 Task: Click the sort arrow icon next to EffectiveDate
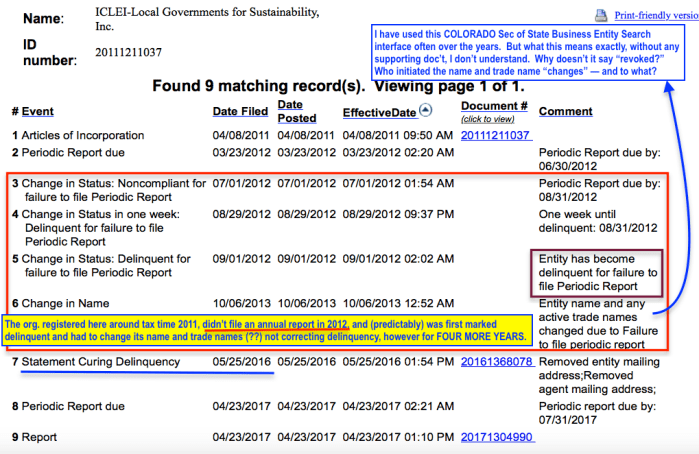(425, 111)
